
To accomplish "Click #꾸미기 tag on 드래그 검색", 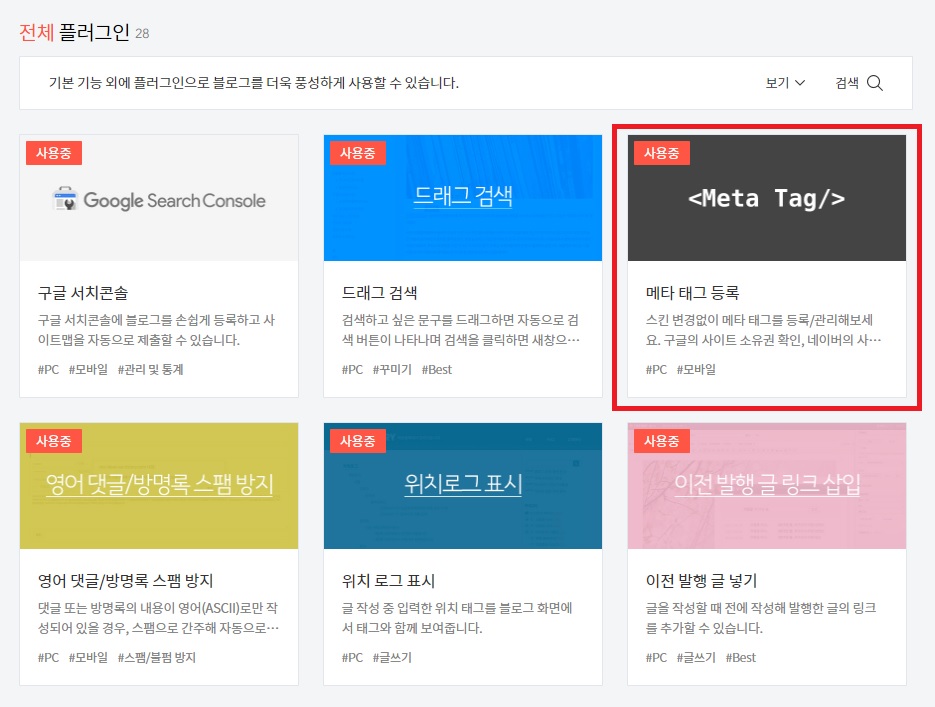I will [392, 370].
